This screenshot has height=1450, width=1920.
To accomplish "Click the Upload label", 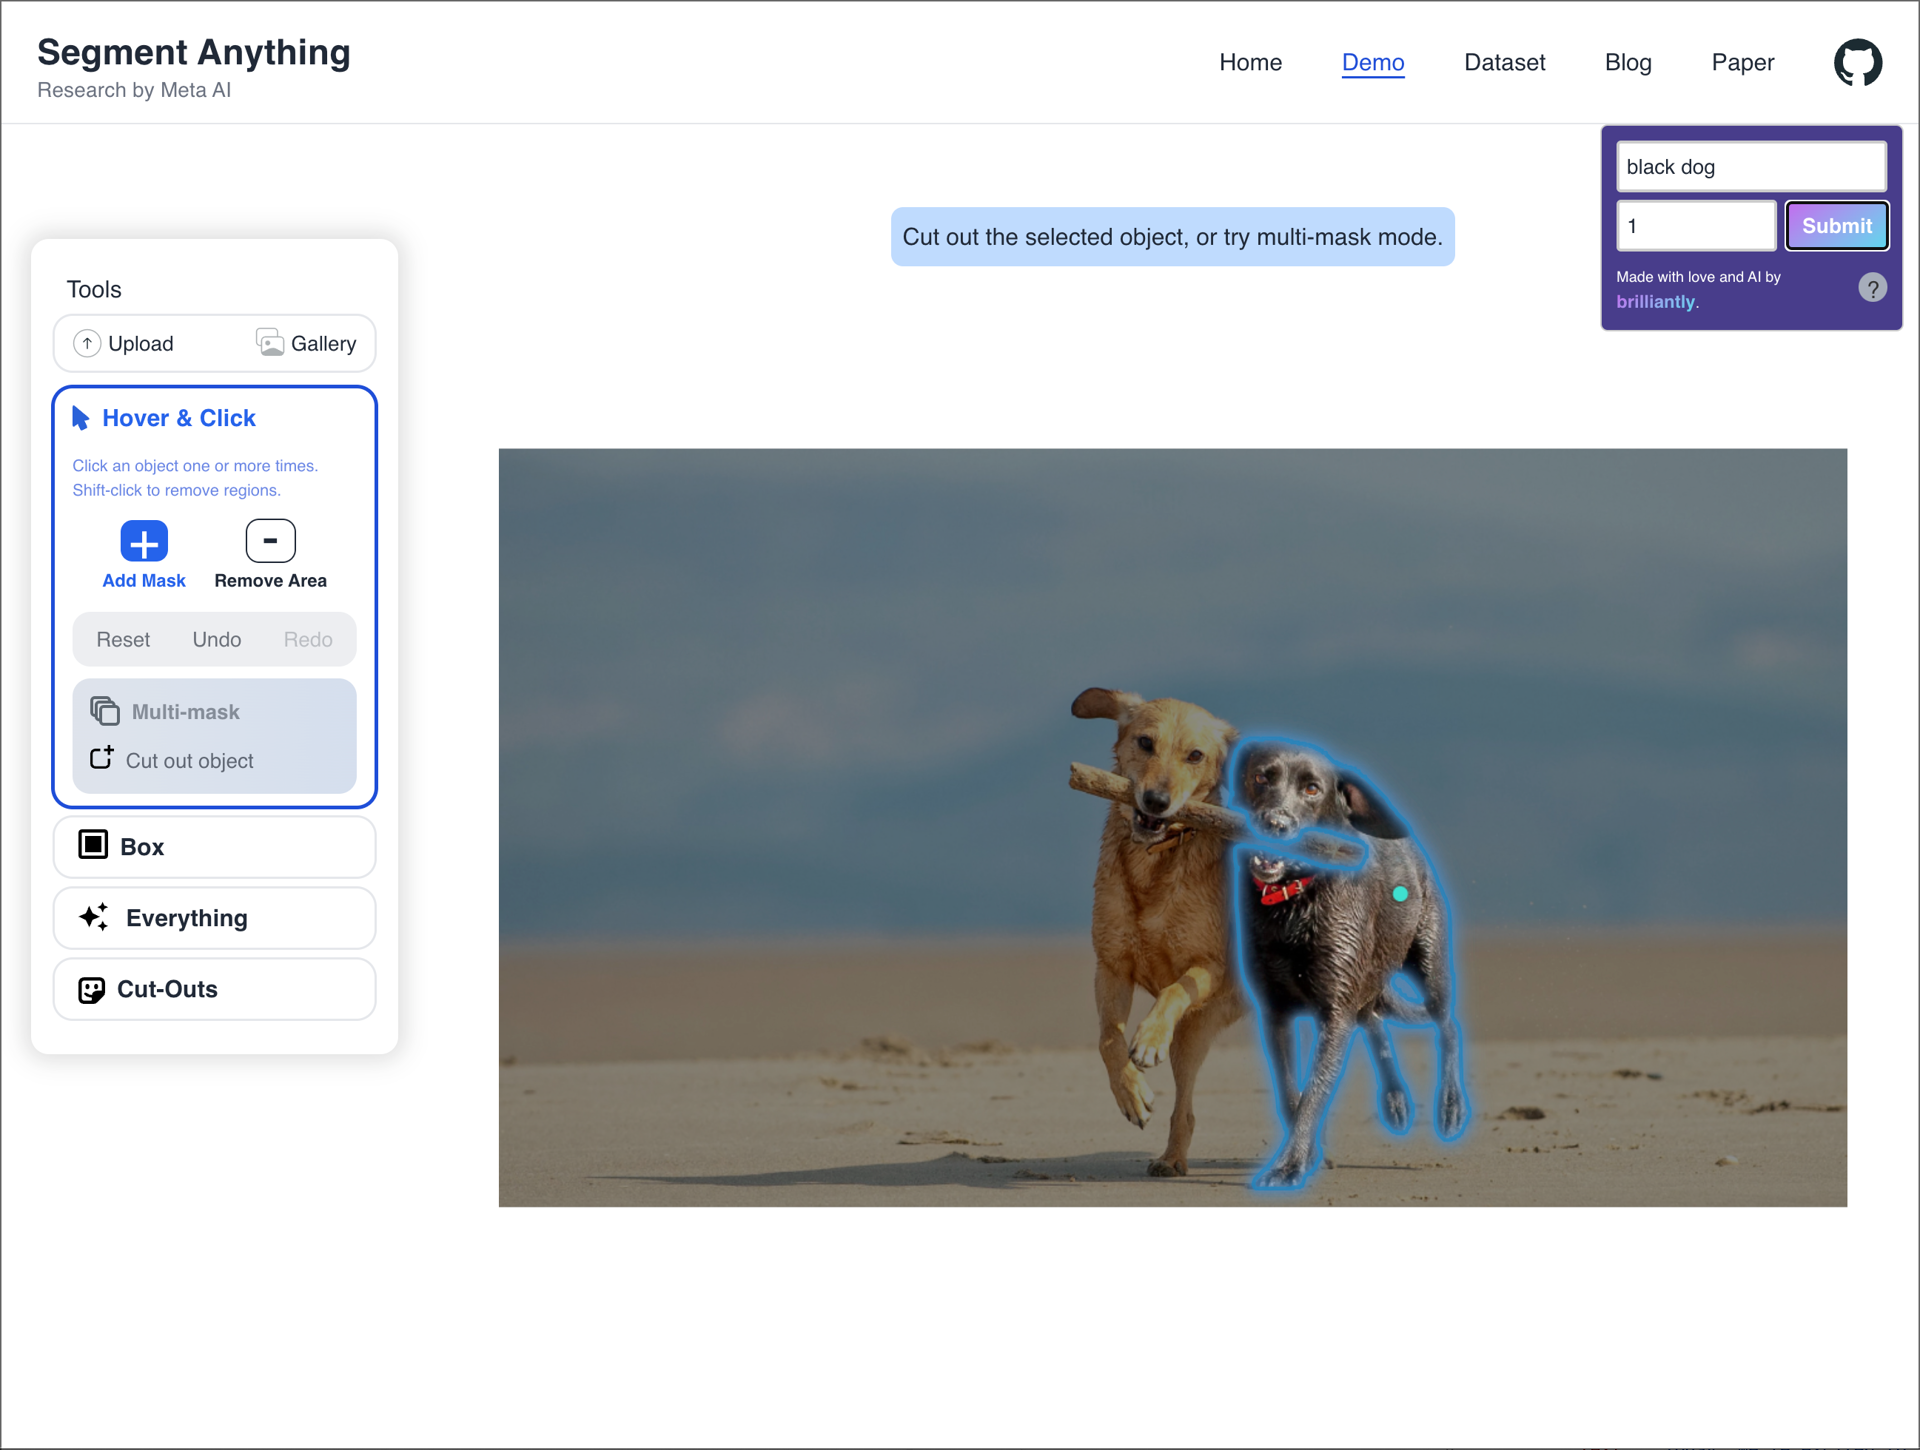I will [x=141, y=344].
